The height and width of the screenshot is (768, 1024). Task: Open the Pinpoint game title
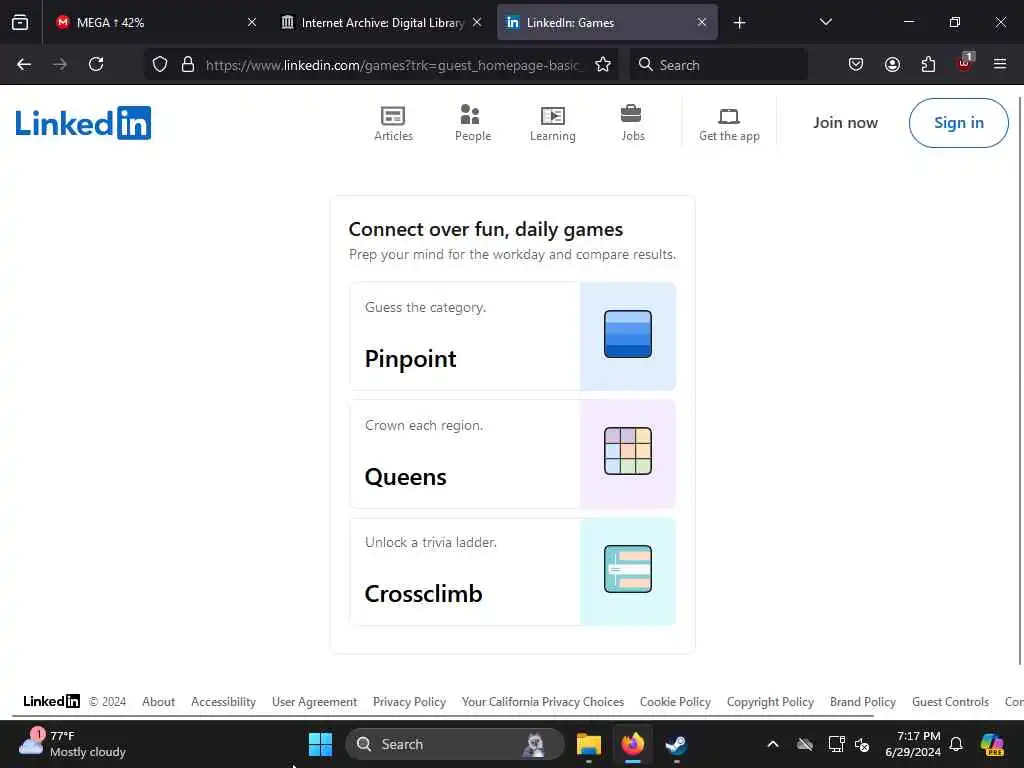[410, 359]
